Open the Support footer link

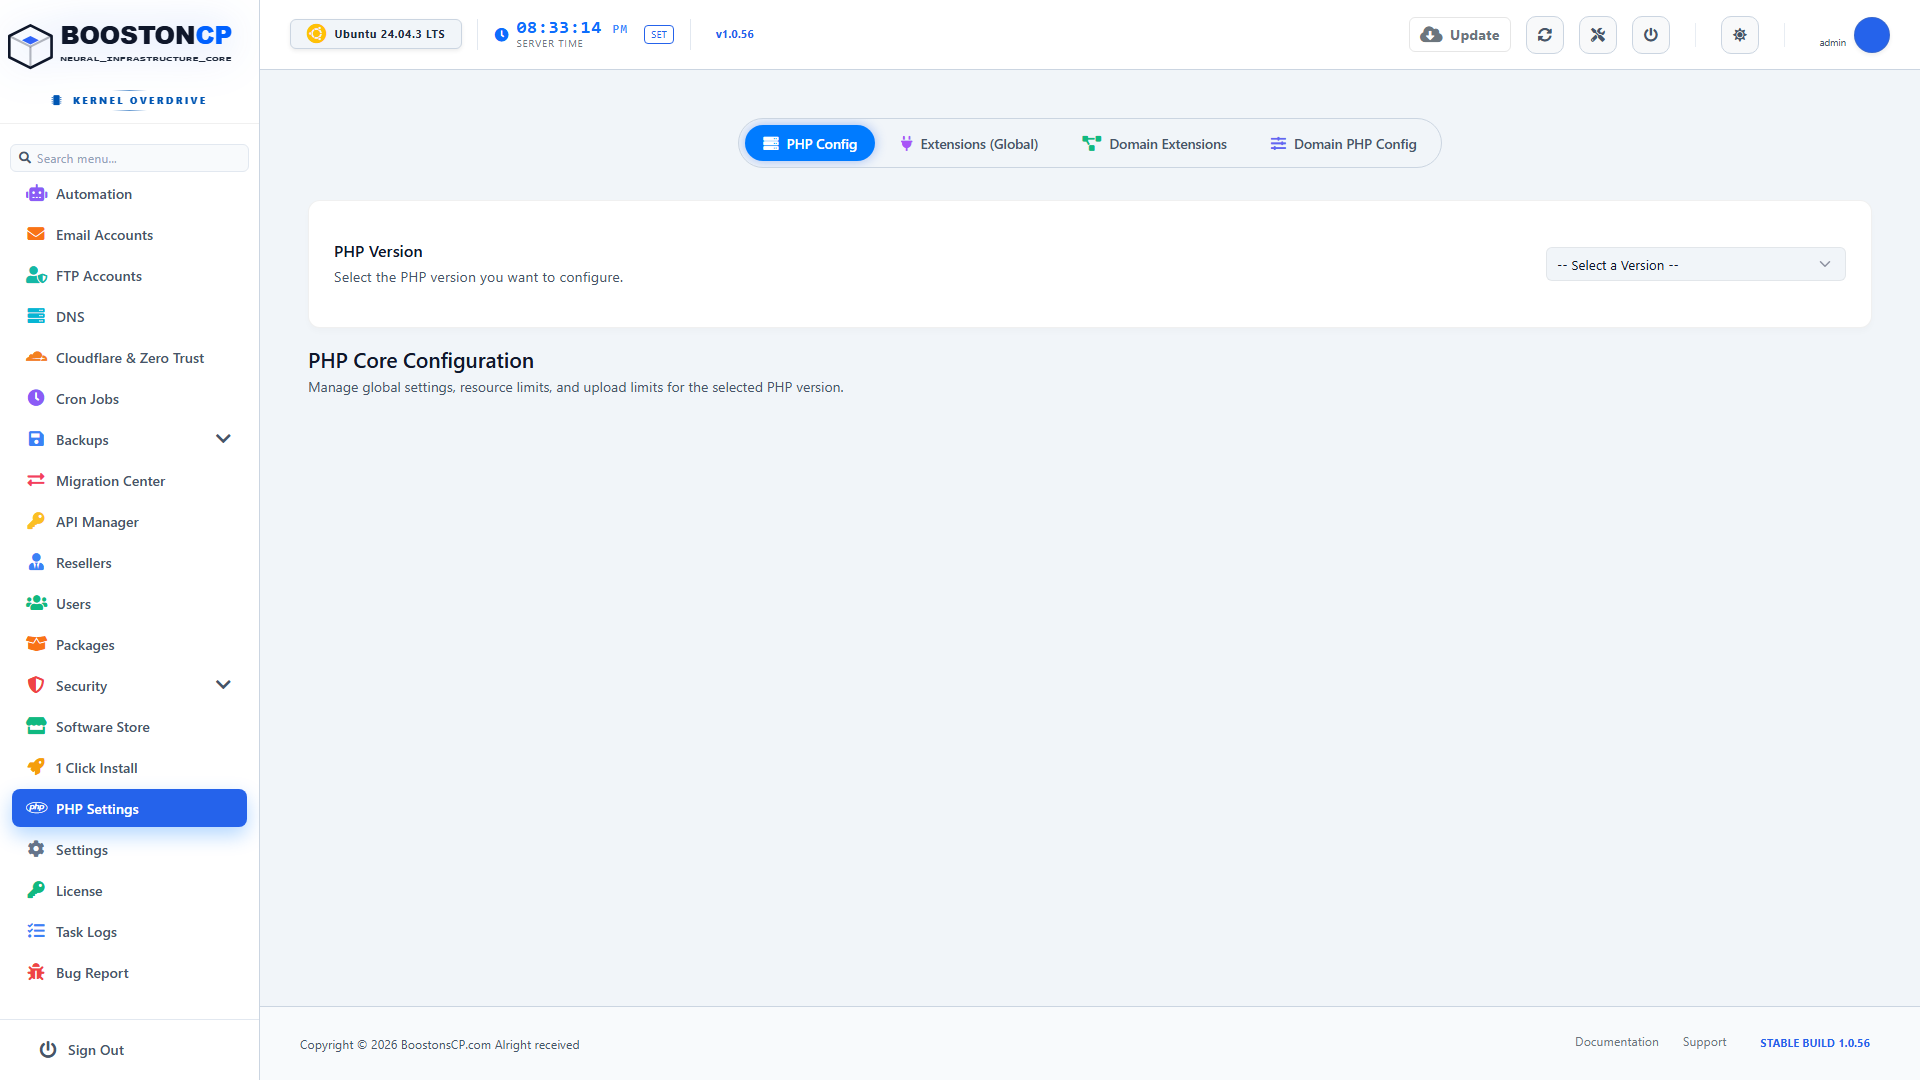(x=1704, y=1042)
